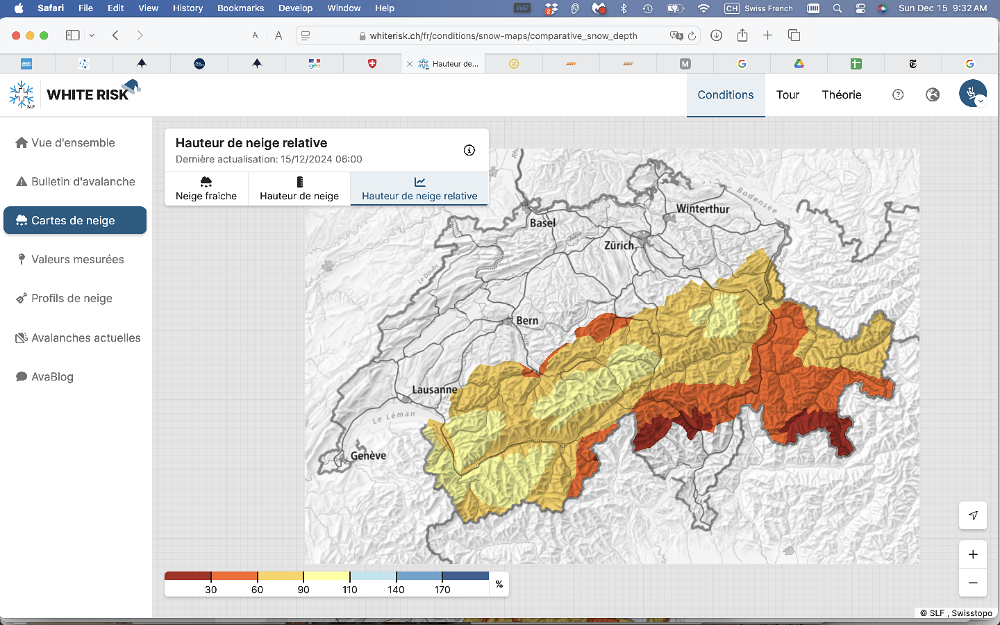Click the globe language icon
1000x625 pixels.
coord(933,95)
